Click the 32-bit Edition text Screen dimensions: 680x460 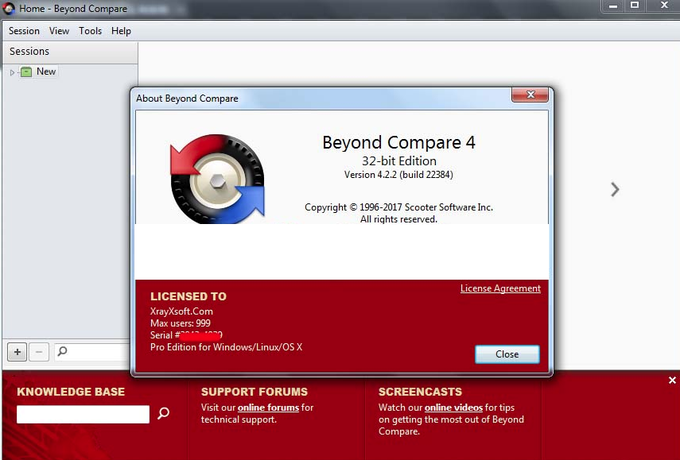coord(399,161)
